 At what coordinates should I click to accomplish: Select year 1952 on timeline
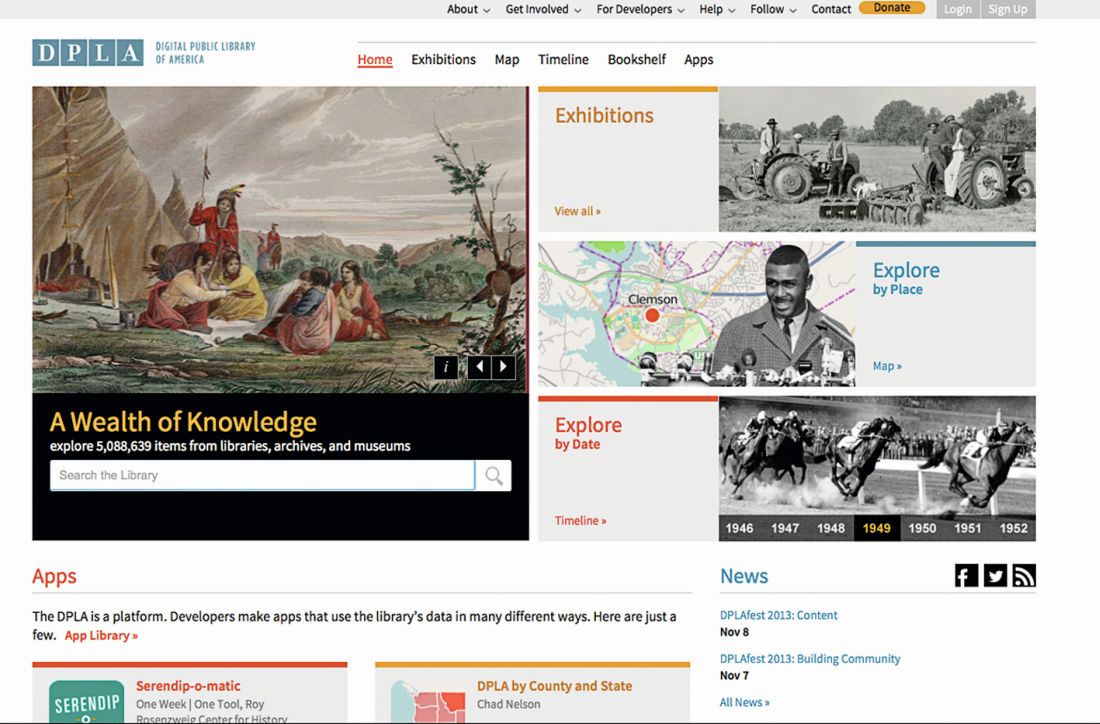1014,528
